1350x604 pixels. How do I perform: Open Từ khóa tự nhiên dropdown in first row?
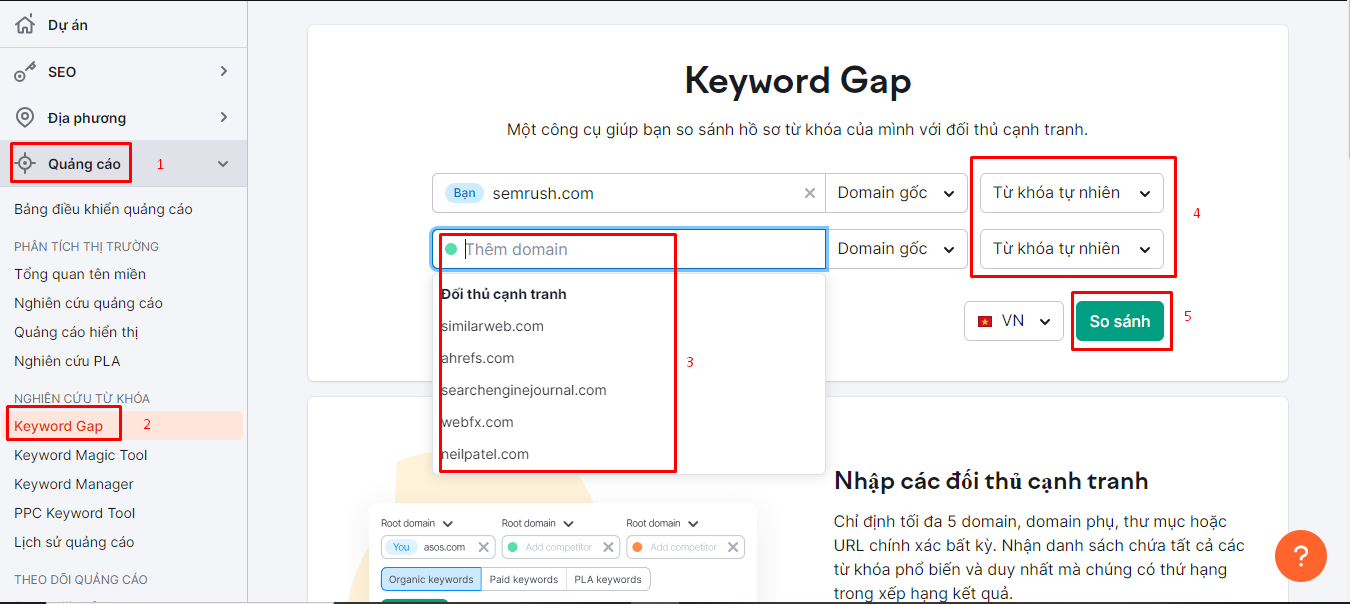(1071, 193)
